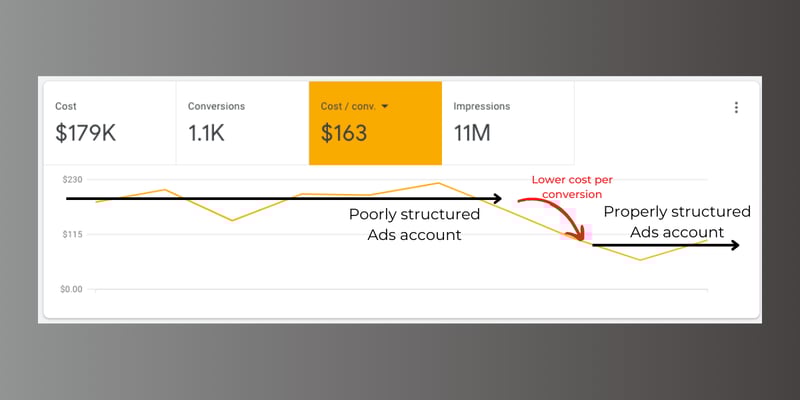
Task: Click the lowest dip of the chart line
Action: click(x=640, y=260)
